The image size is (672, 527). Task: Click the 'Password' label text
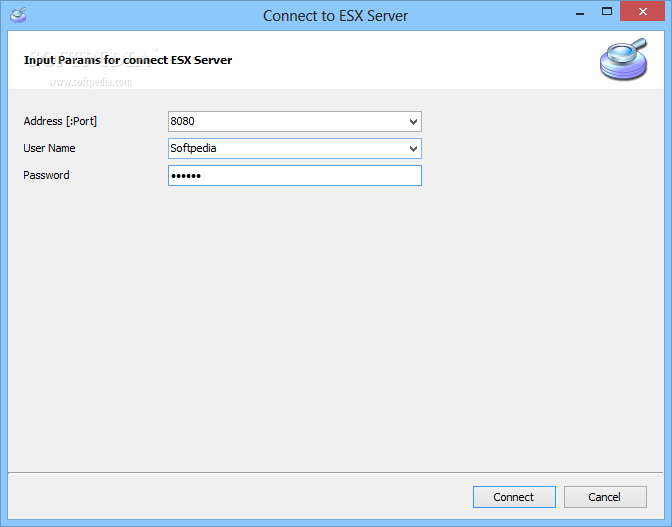[x=46, y=175]
